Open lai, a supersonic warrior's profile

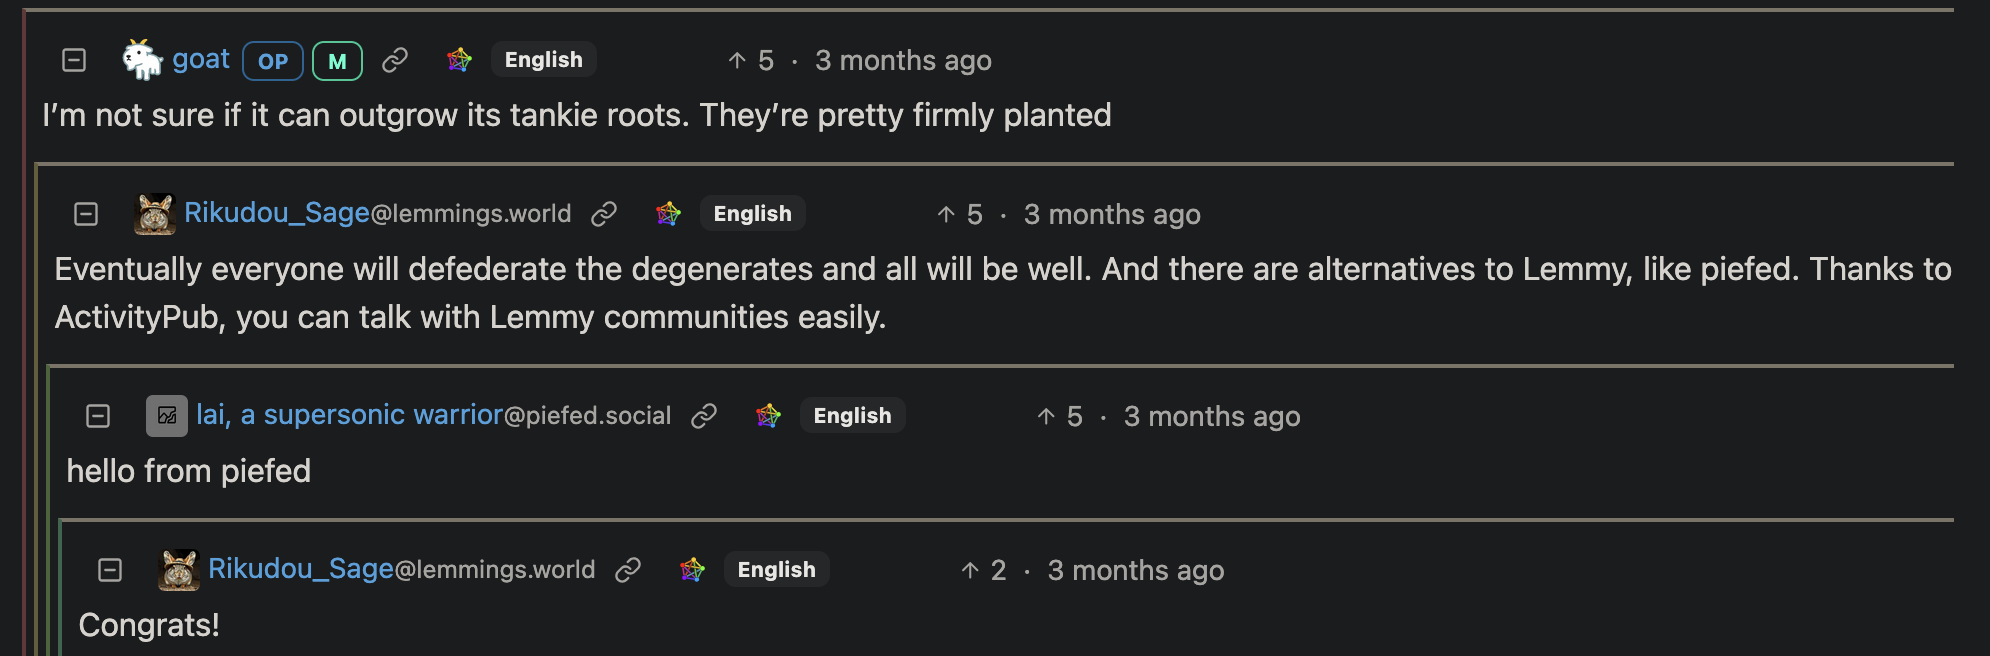[x=349, y=415]
